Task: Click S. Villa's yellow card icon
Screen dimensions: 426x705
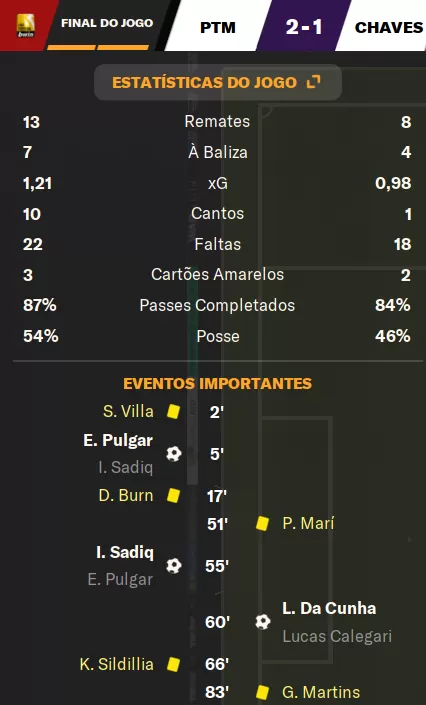Action: point(174,411)
